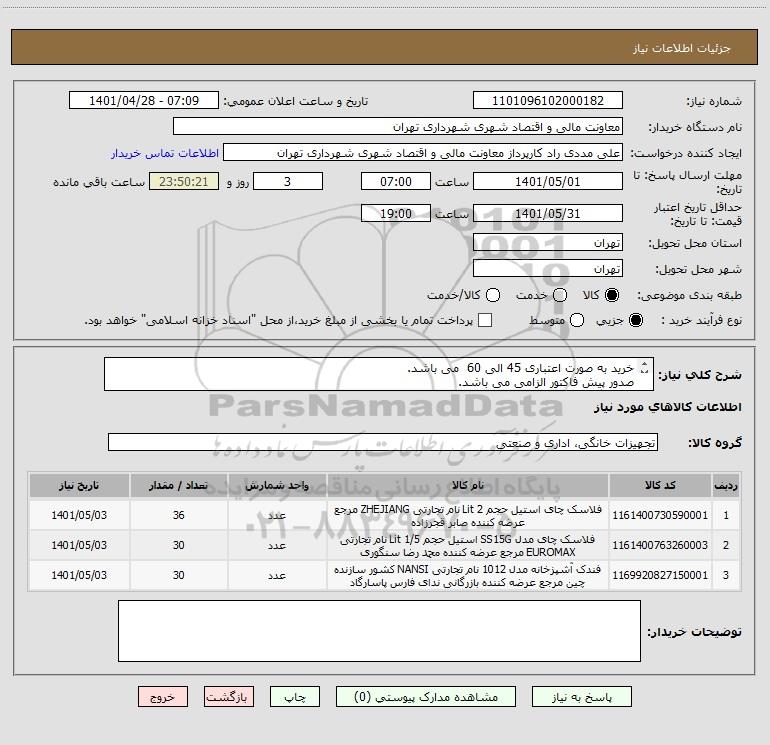Click the NANSI kitchen lighter item name
The height and width of the screenshot is (745, 770).
point(468,576)
